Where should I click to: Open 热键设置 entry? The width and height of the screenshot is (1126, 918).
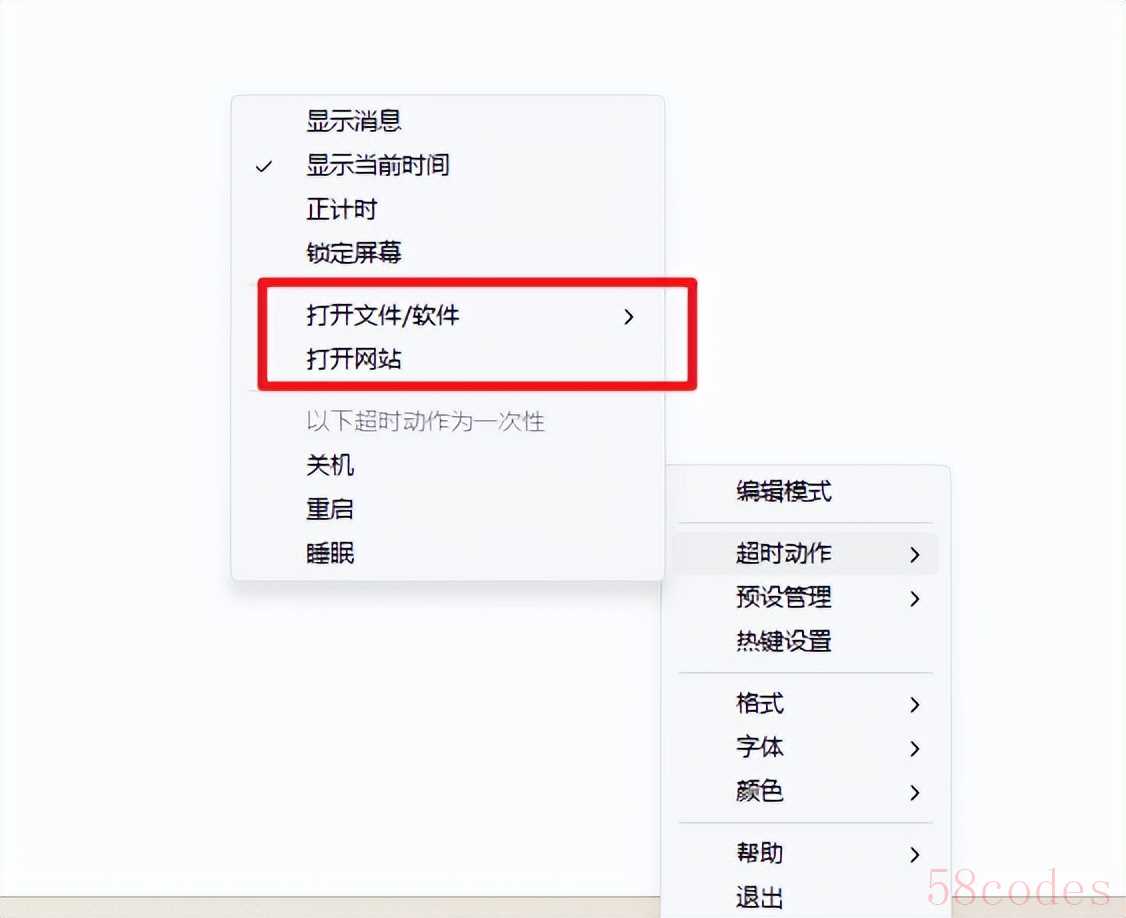(x=806, y=641)
